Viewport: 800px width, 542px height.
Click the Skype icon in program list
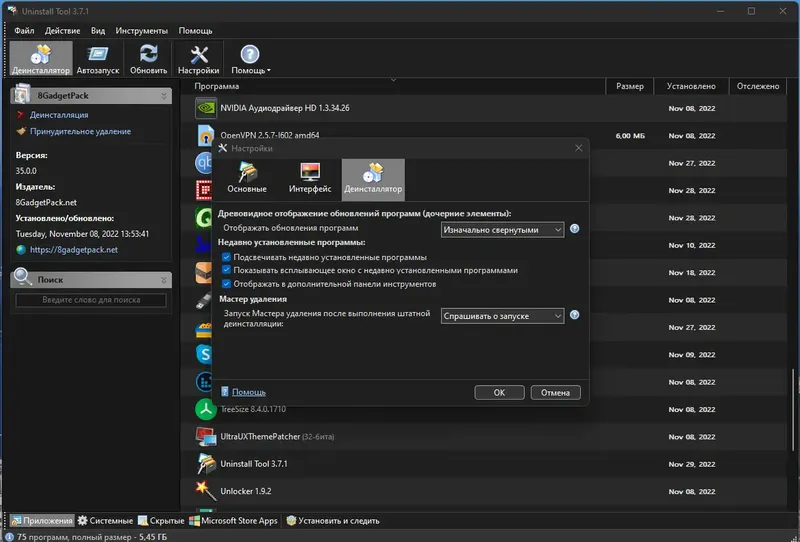click(x=204, y=354)
